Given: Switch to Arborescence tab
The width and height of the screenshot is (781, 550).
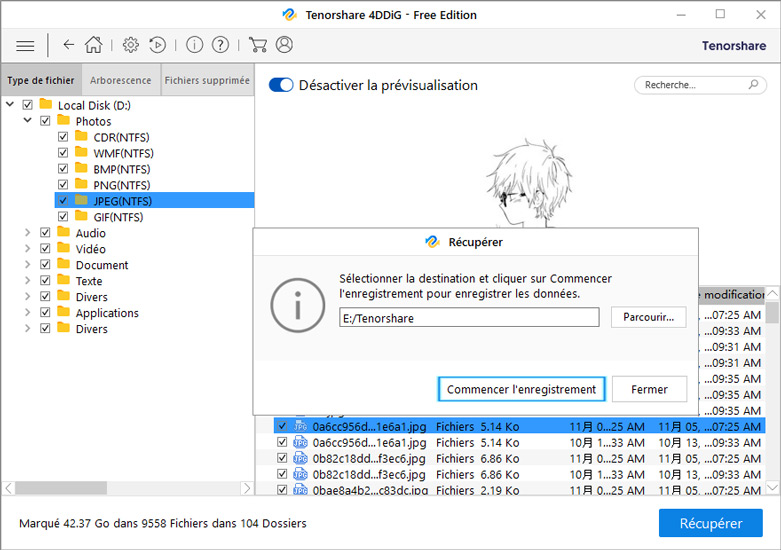Looking at the screenshot, I should (121, 80).
